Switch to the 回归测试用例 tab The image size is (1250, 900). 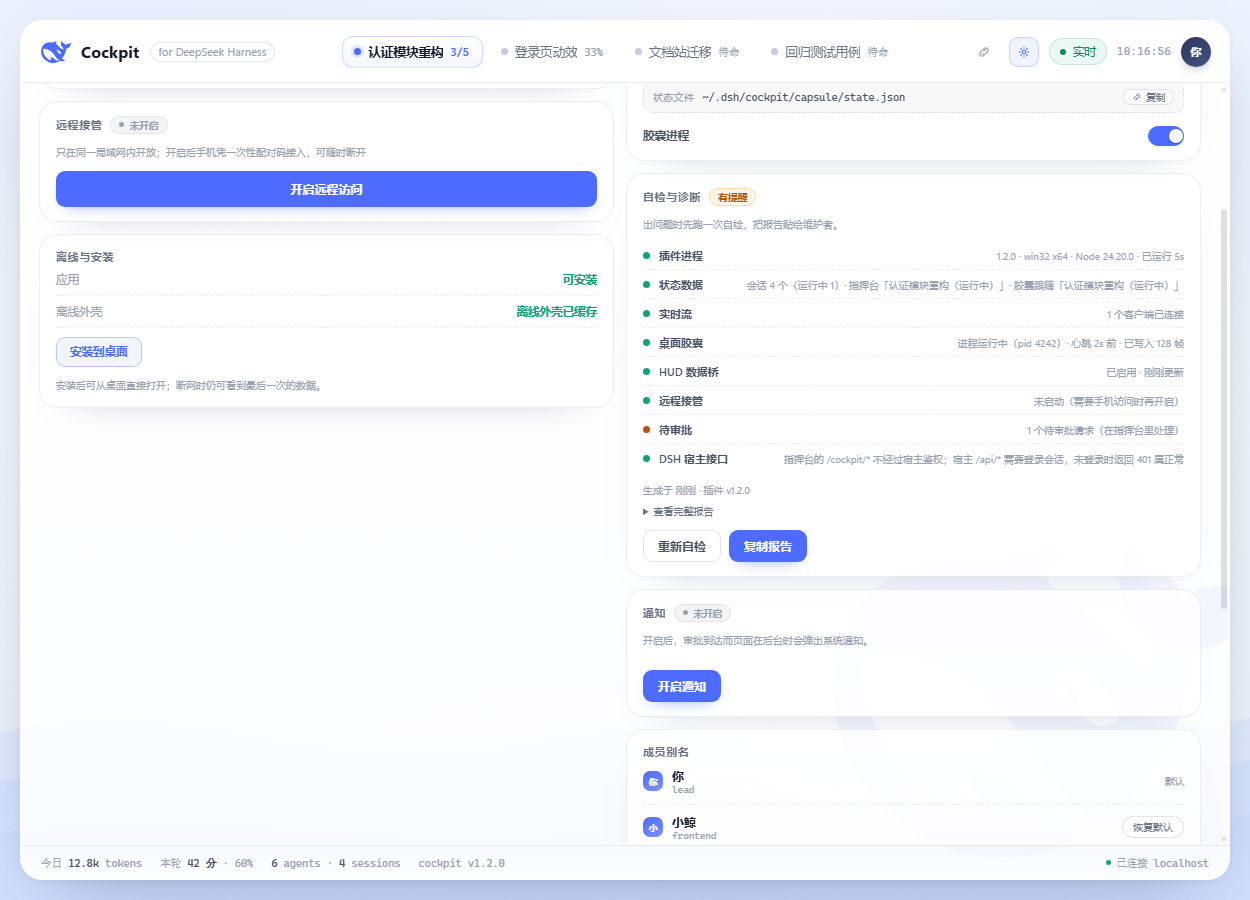(x=830, y=52)
